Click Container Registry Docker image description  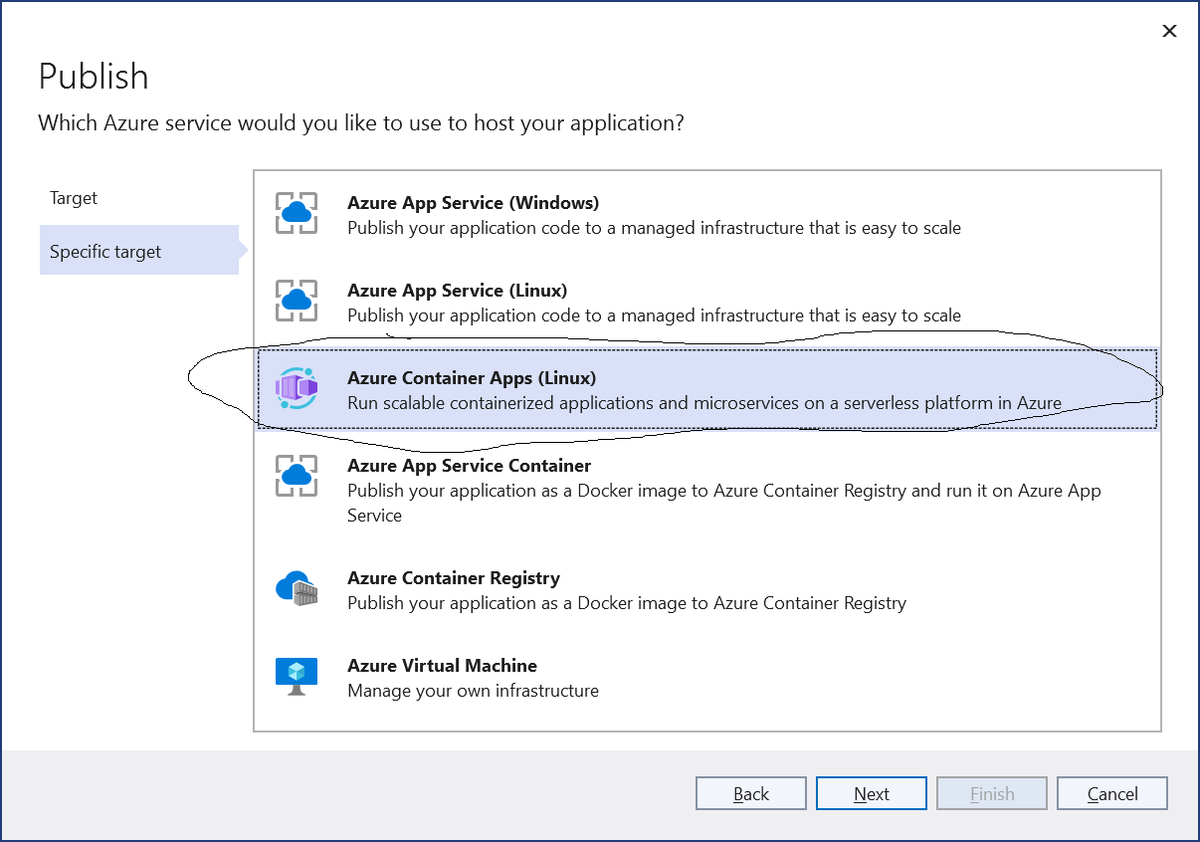pyautogui.click(x=627, y=603)
